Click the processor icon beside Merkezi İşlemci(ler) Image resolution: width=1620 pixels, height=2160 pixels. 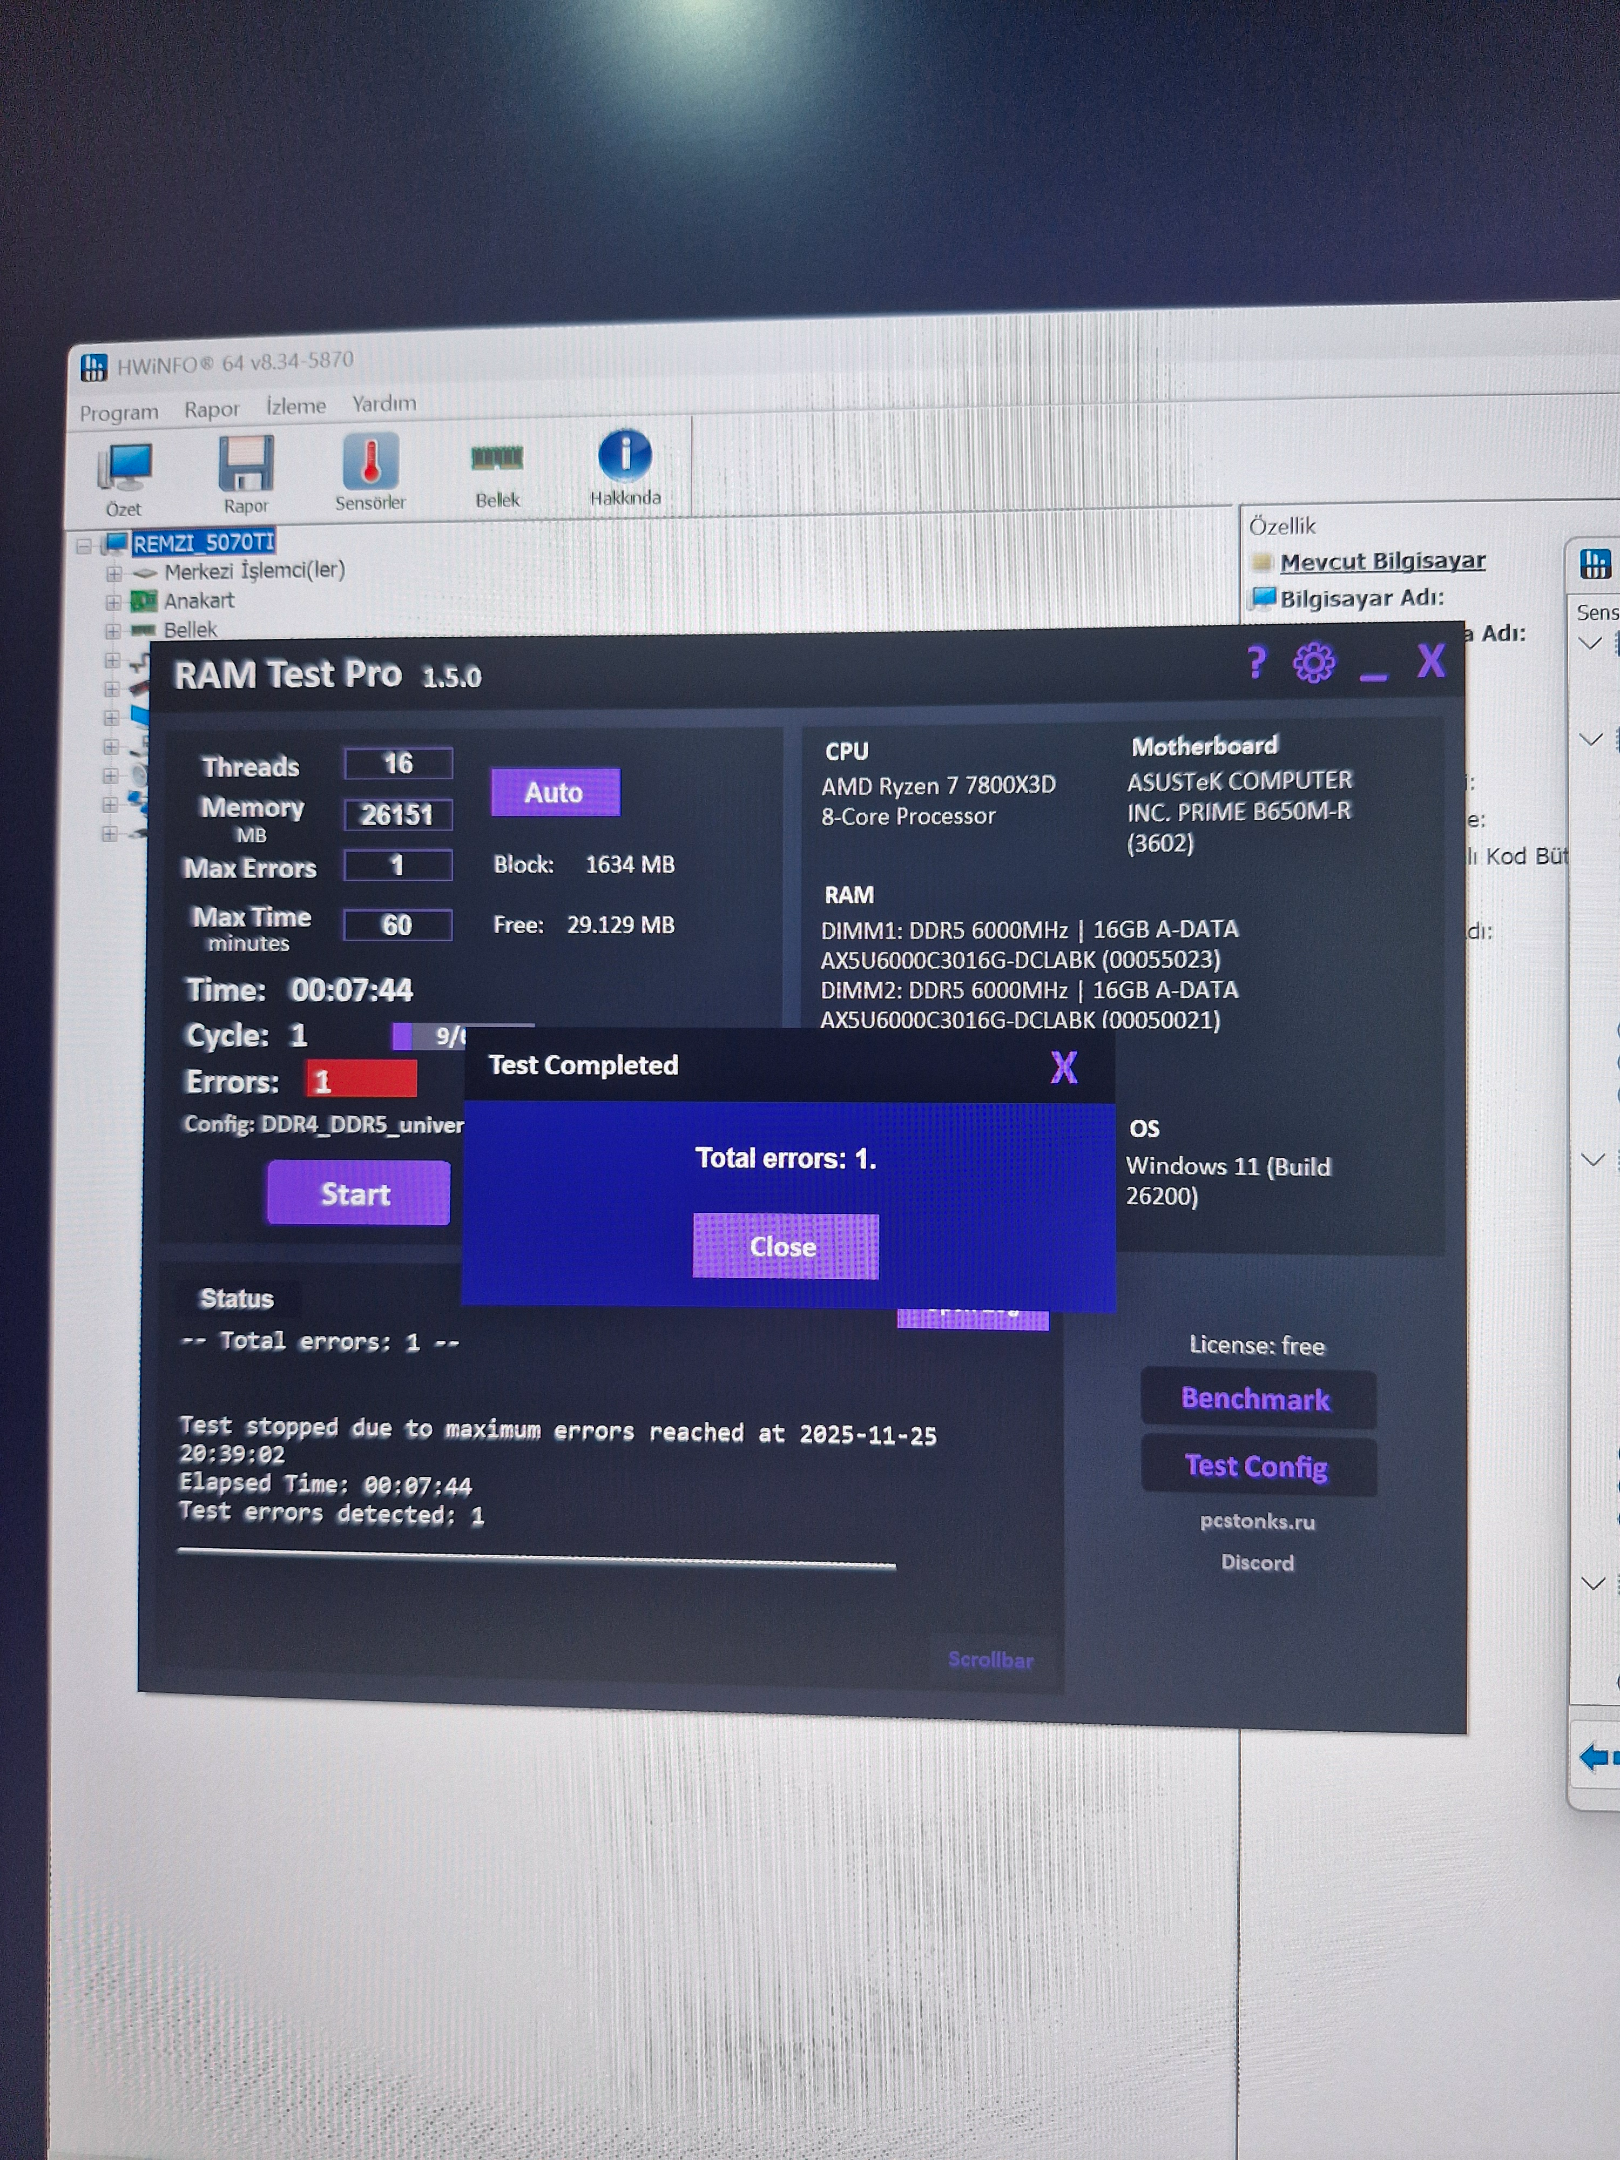click(145, 573)
